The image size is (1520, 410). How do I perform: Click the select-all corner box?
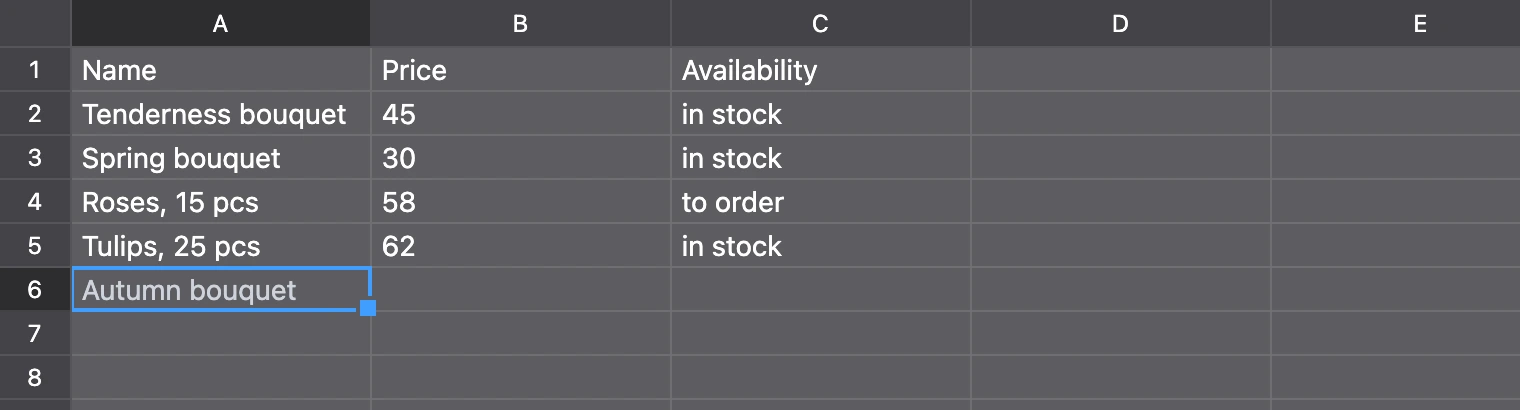click(35, 23)
